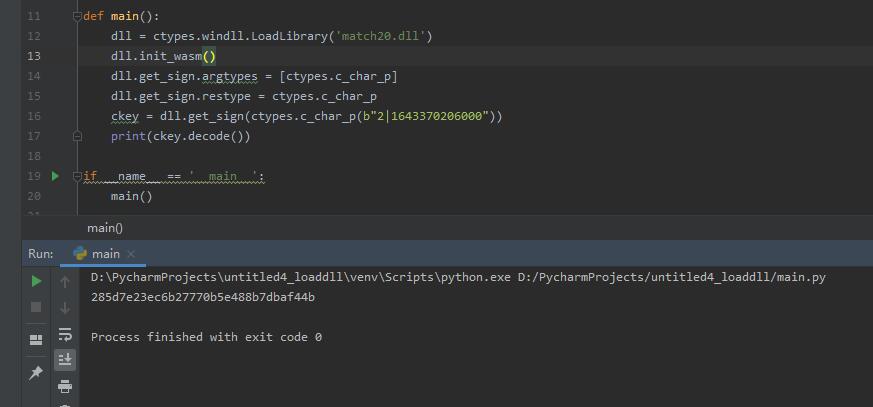Click 'Process finished with exit code 0' text
This screenshot has width=873, height=407.
click(x=206, y=337)
